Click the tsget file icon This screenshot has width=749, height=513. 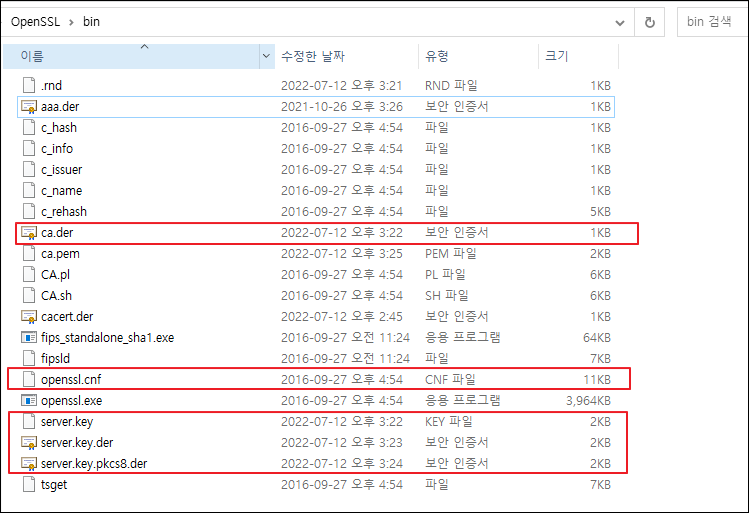[29, 485]
